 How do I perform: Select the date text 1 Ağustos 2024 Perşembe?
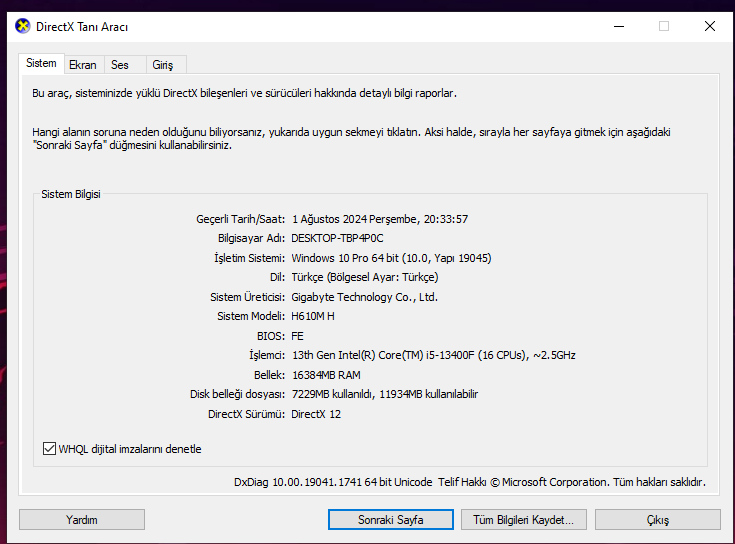coord(354,219)
